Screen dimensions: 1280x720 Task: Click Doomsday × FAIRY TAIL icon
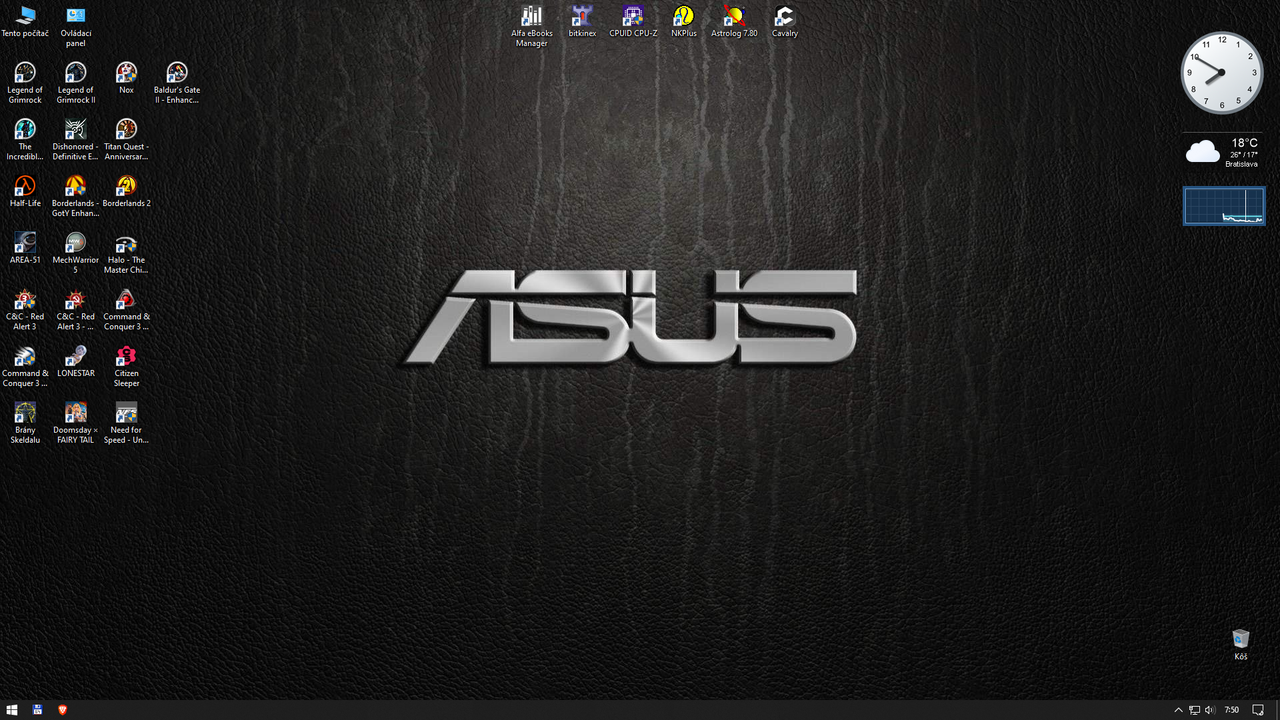click(x=75, y=423)
